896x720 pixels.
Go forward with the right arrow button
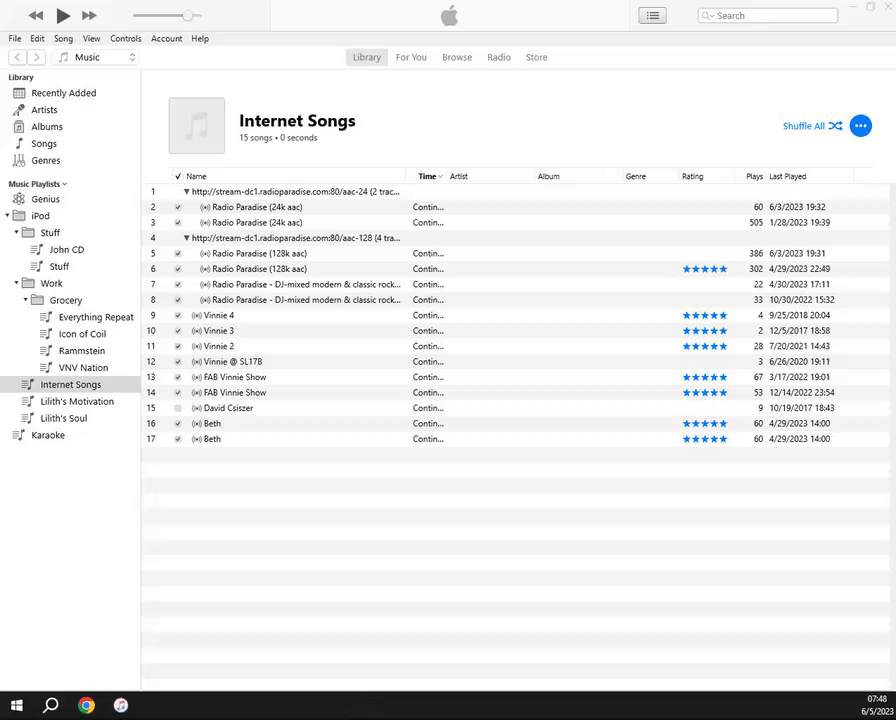pyautogui.click(x=37, y=57)
